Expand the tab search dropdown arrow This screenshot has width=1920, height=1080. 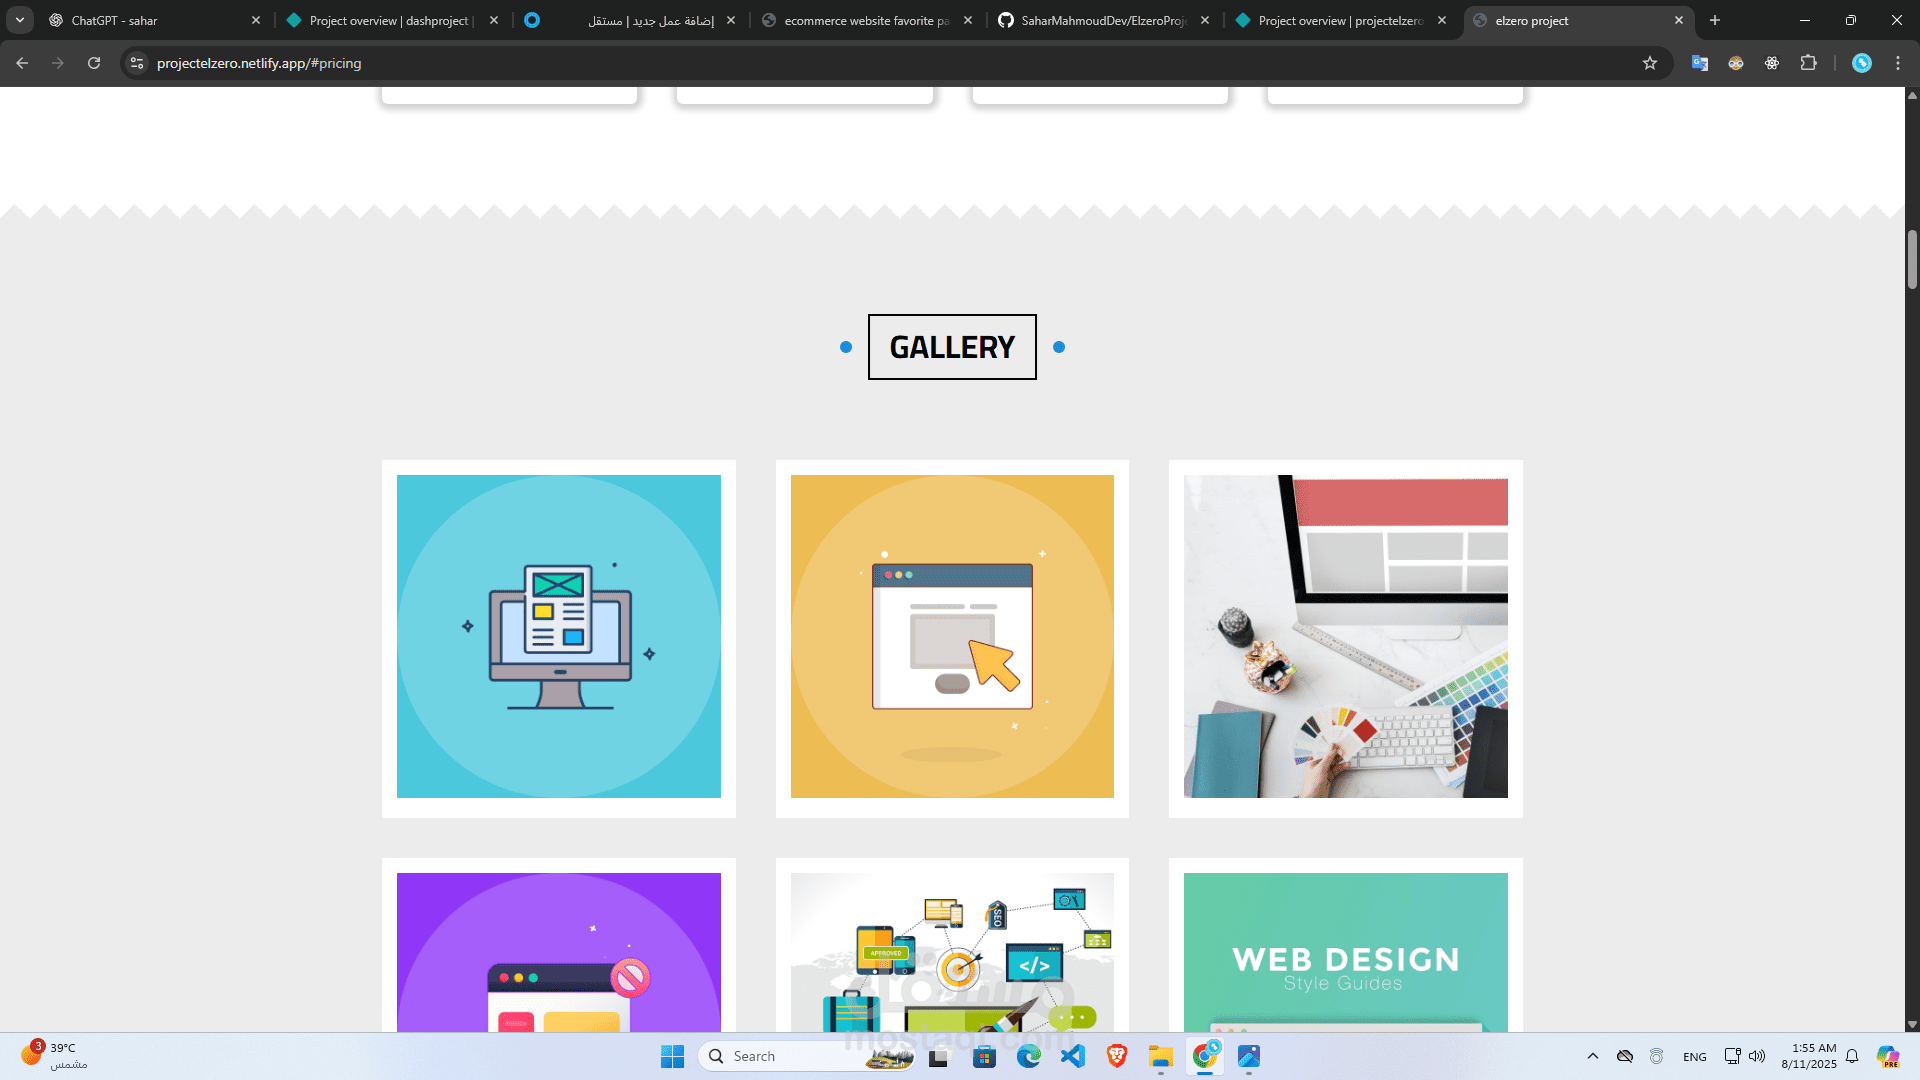pyautogui.click(x=20, y=20)
